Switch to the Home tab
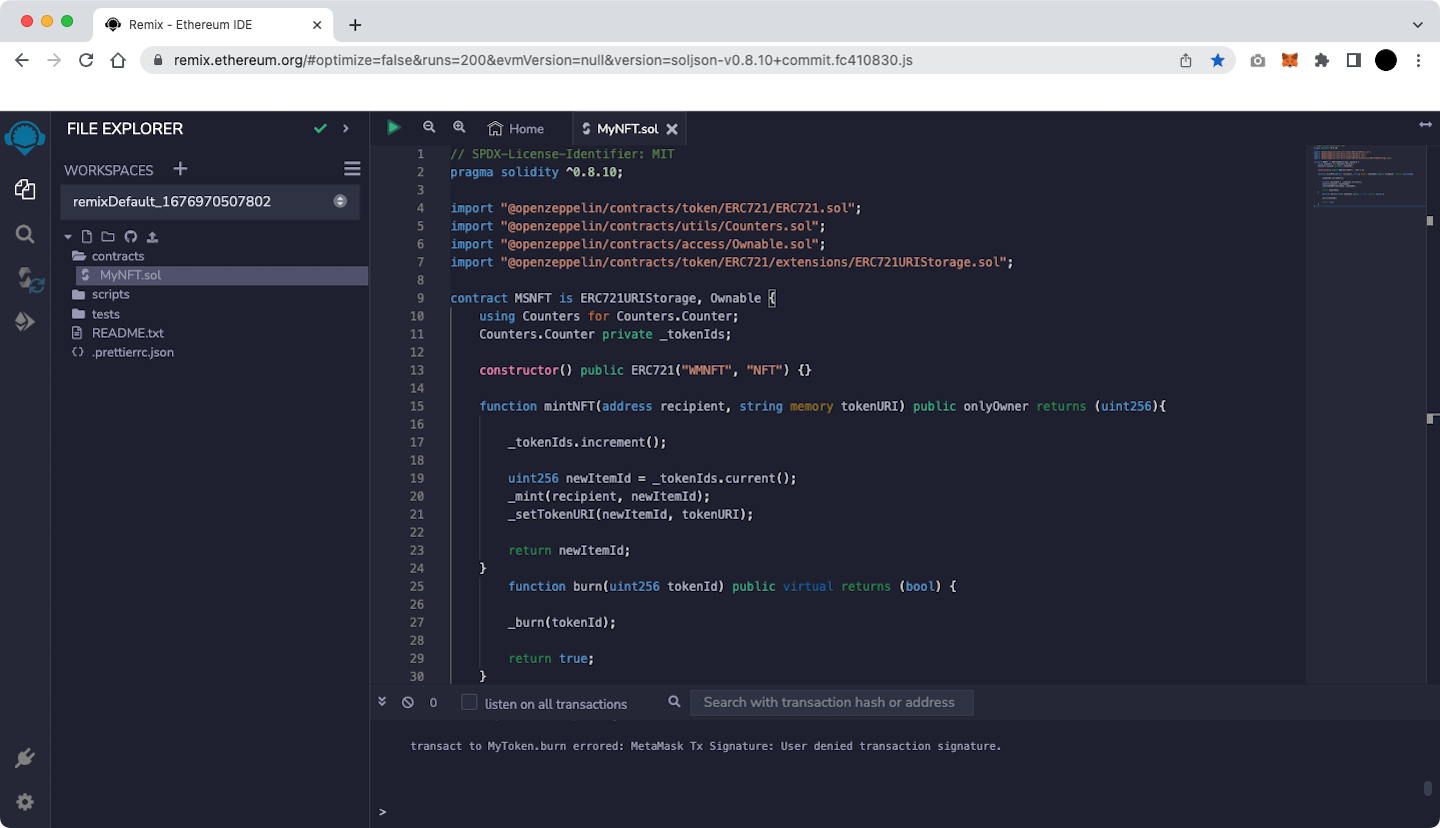This screenshot has width=1440, height=828. [x=516, y=129]
